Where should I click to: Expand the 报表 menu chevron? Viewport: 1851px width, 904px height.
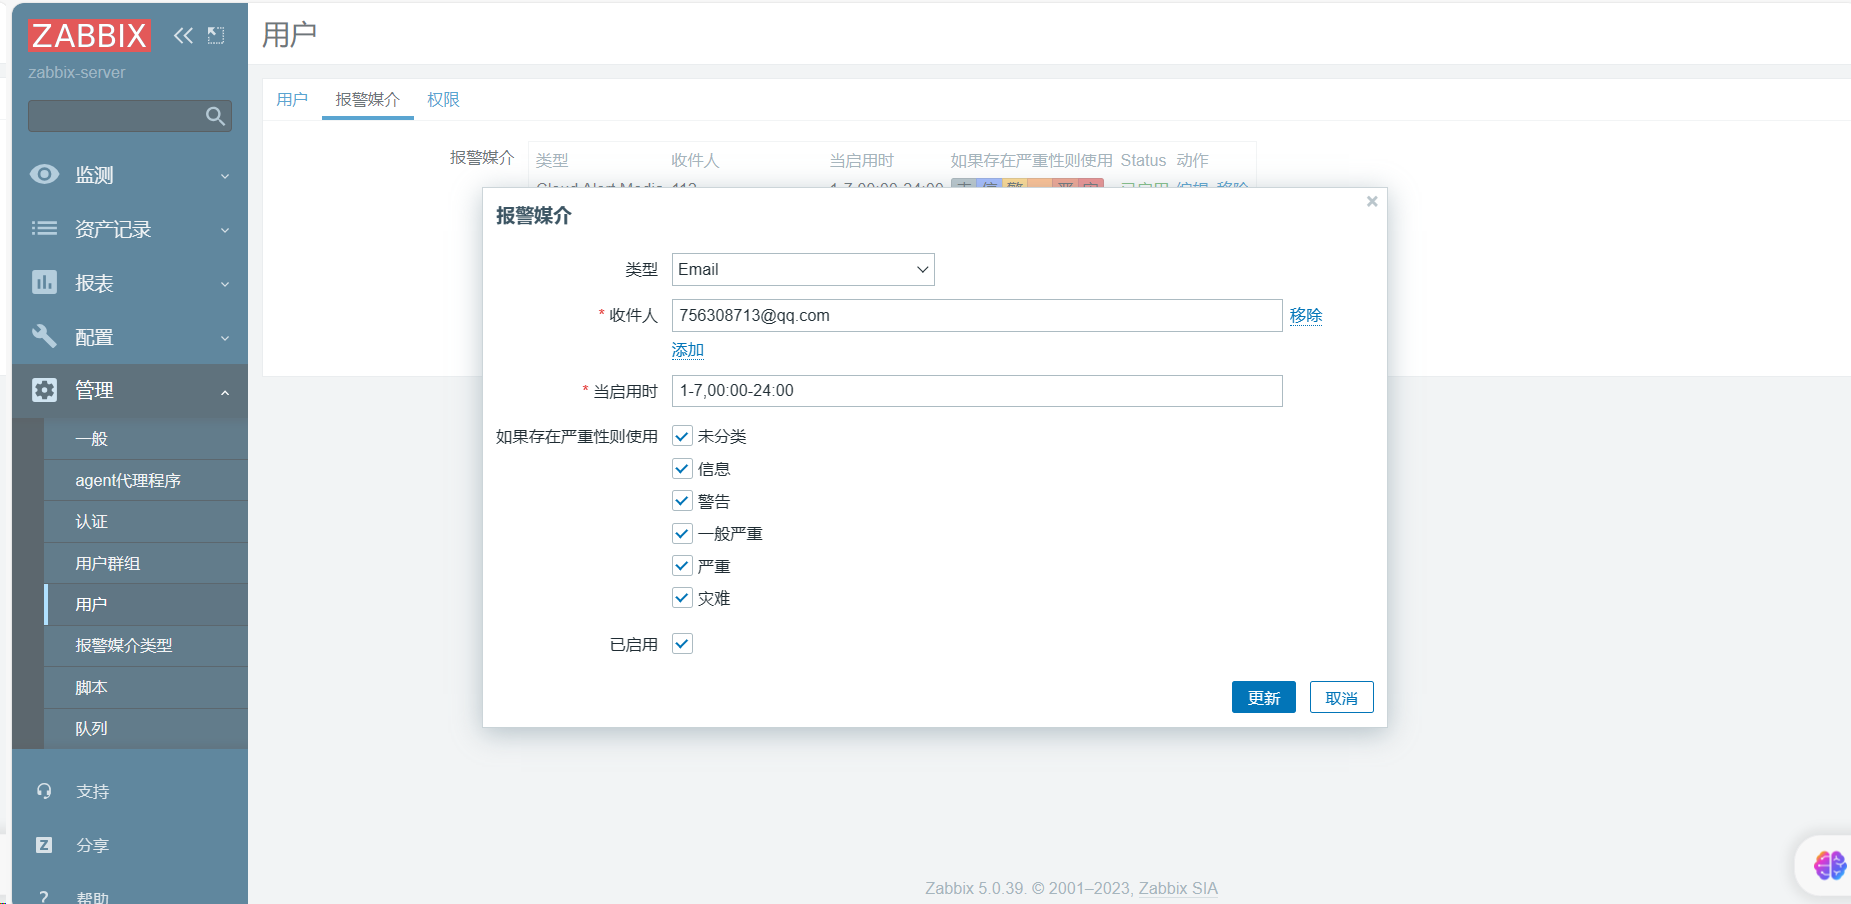(x=225, y=284)
